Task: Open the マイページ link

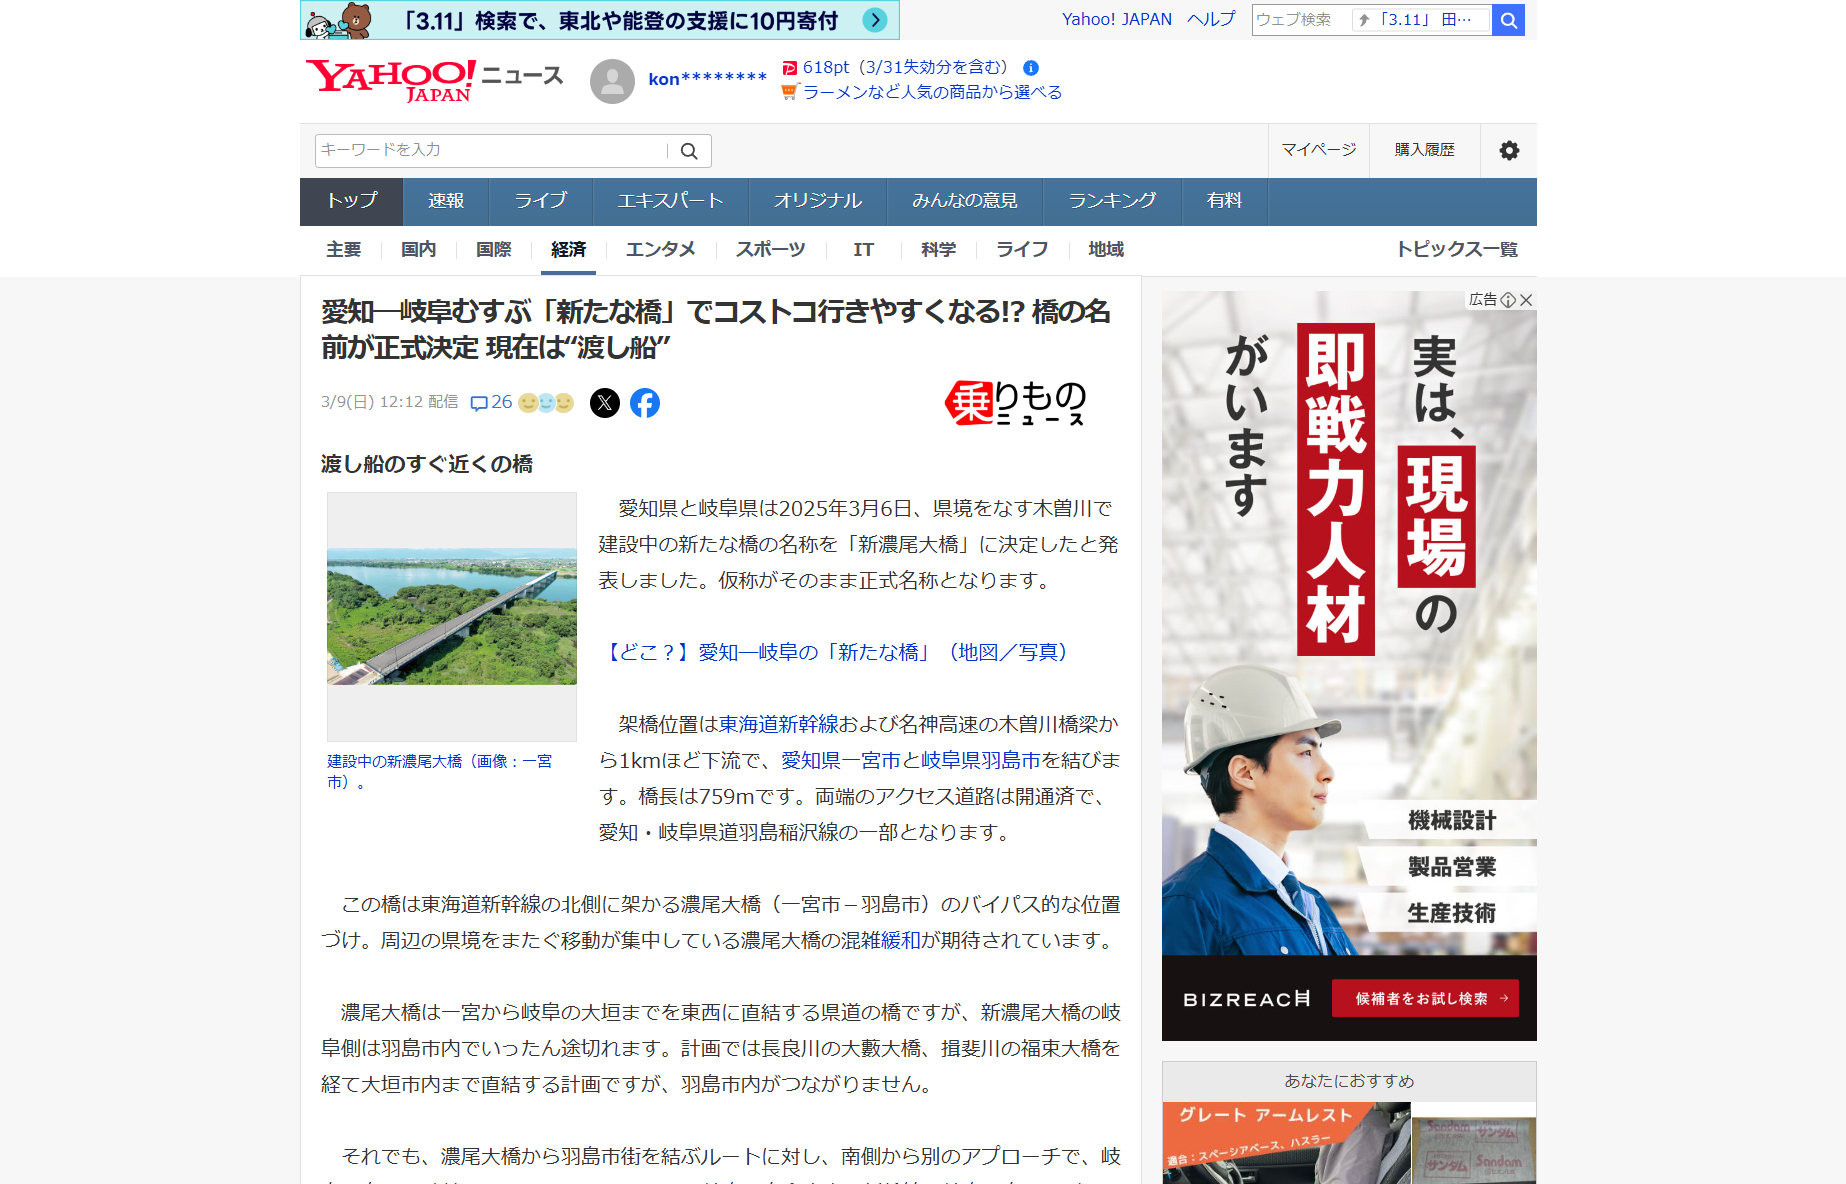Action: [x=1319, y=150]
